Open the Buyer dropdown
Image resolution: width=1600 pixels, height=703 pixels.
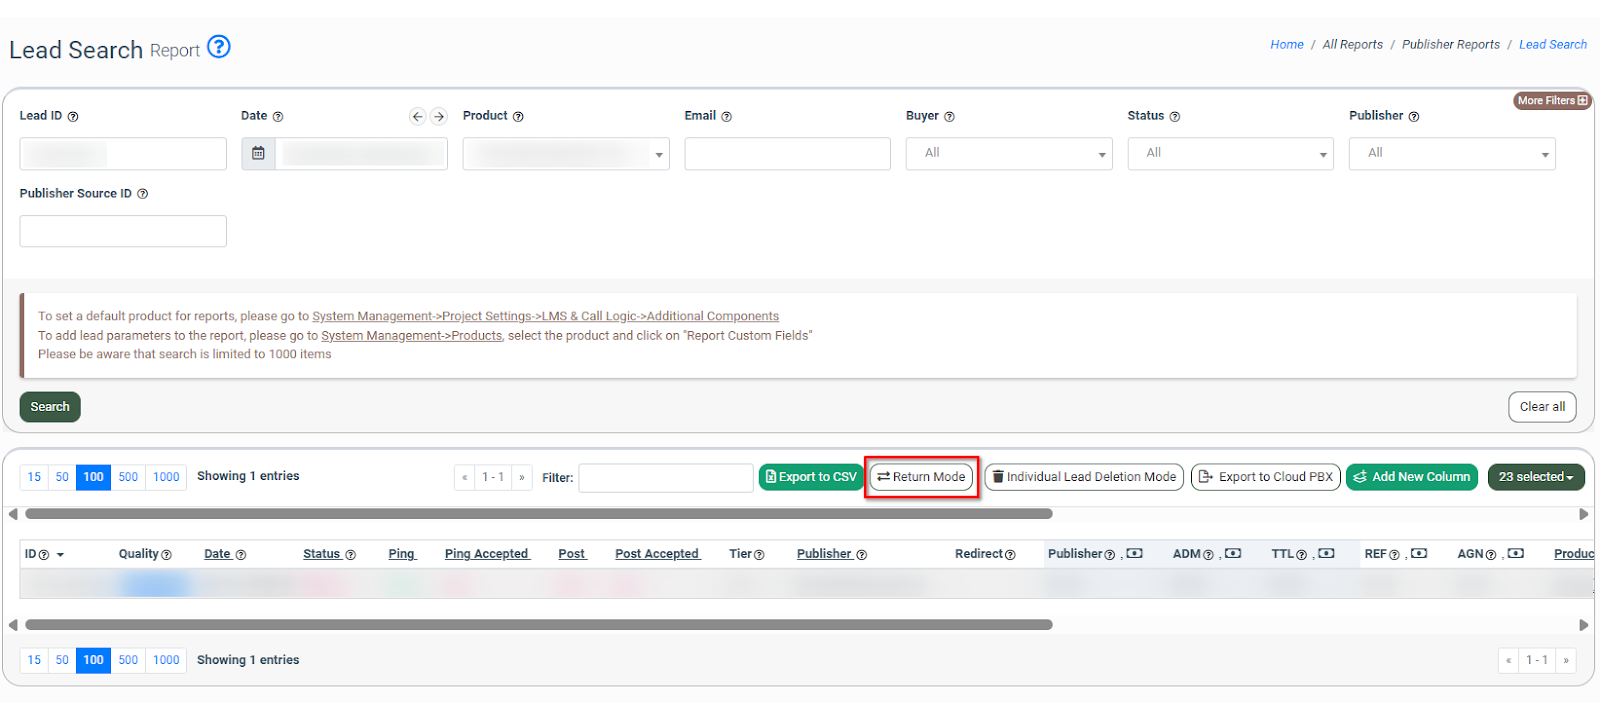(x=1008, y=154)
